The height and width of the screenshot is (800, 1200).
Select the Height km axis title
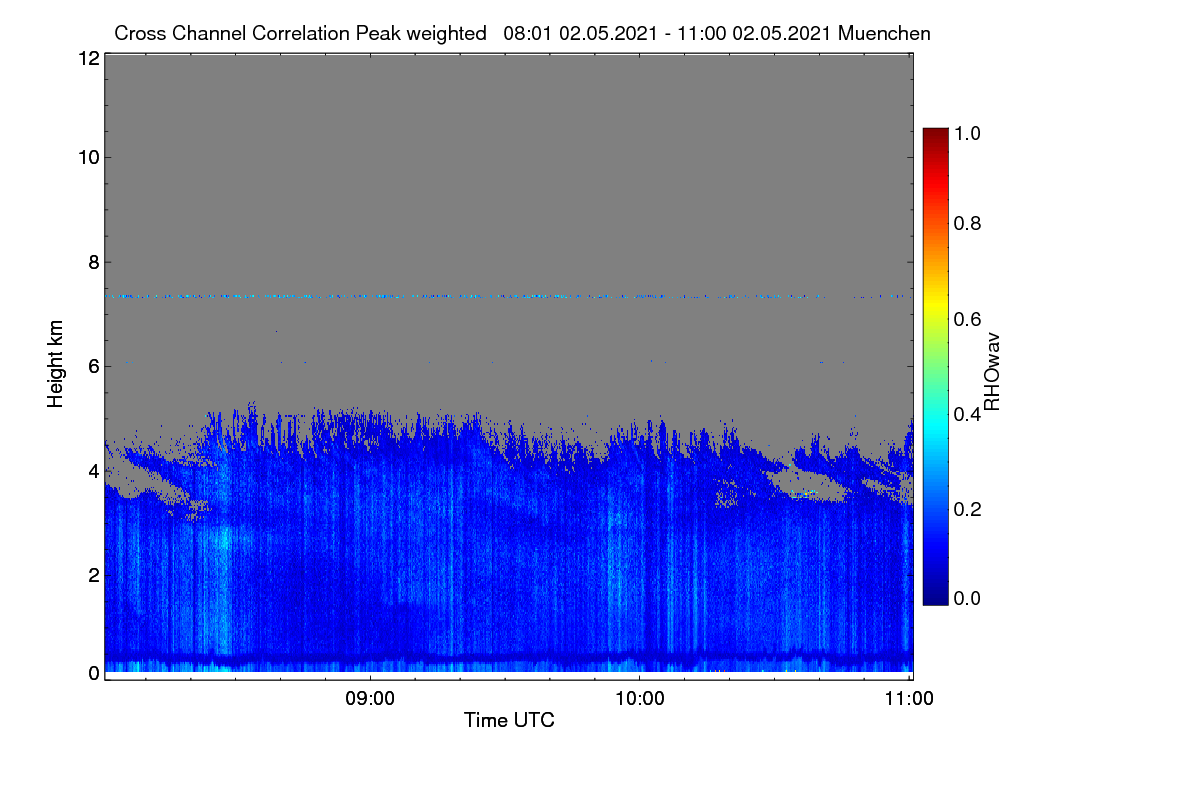pos(56,364)
